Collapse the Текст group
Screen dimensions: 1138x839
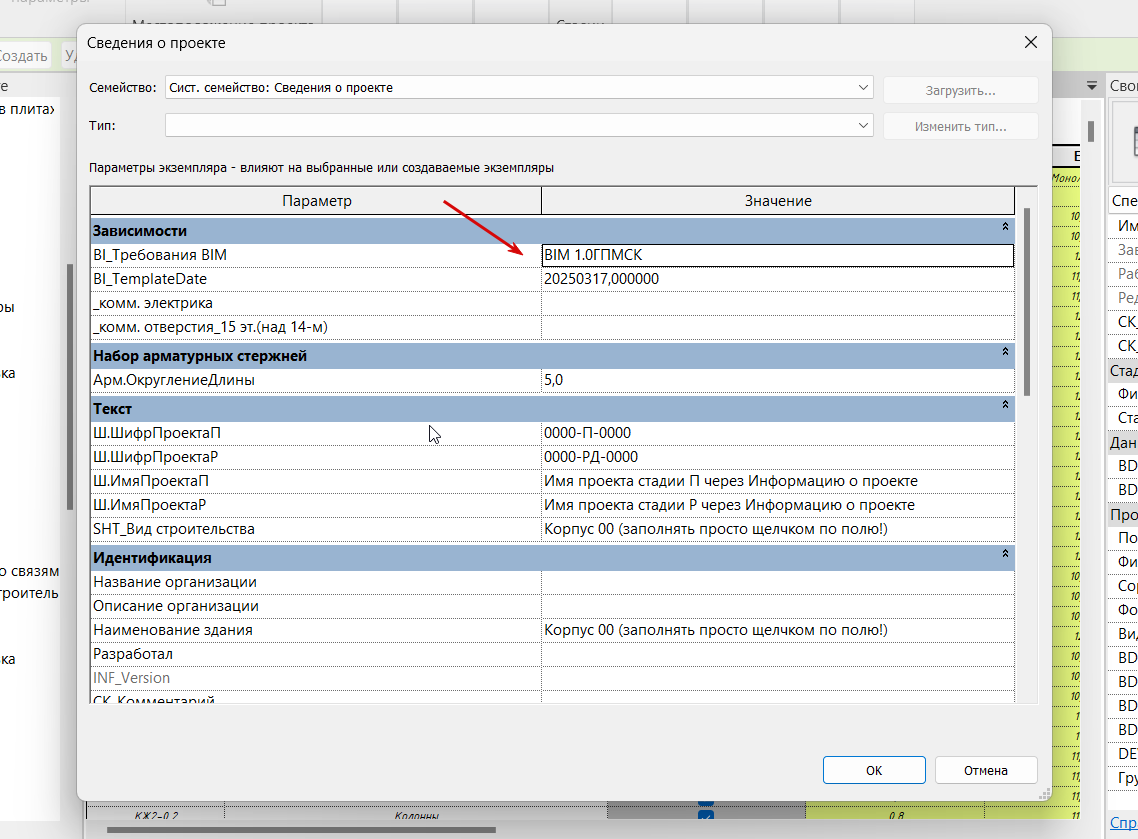click(1005, 405)
